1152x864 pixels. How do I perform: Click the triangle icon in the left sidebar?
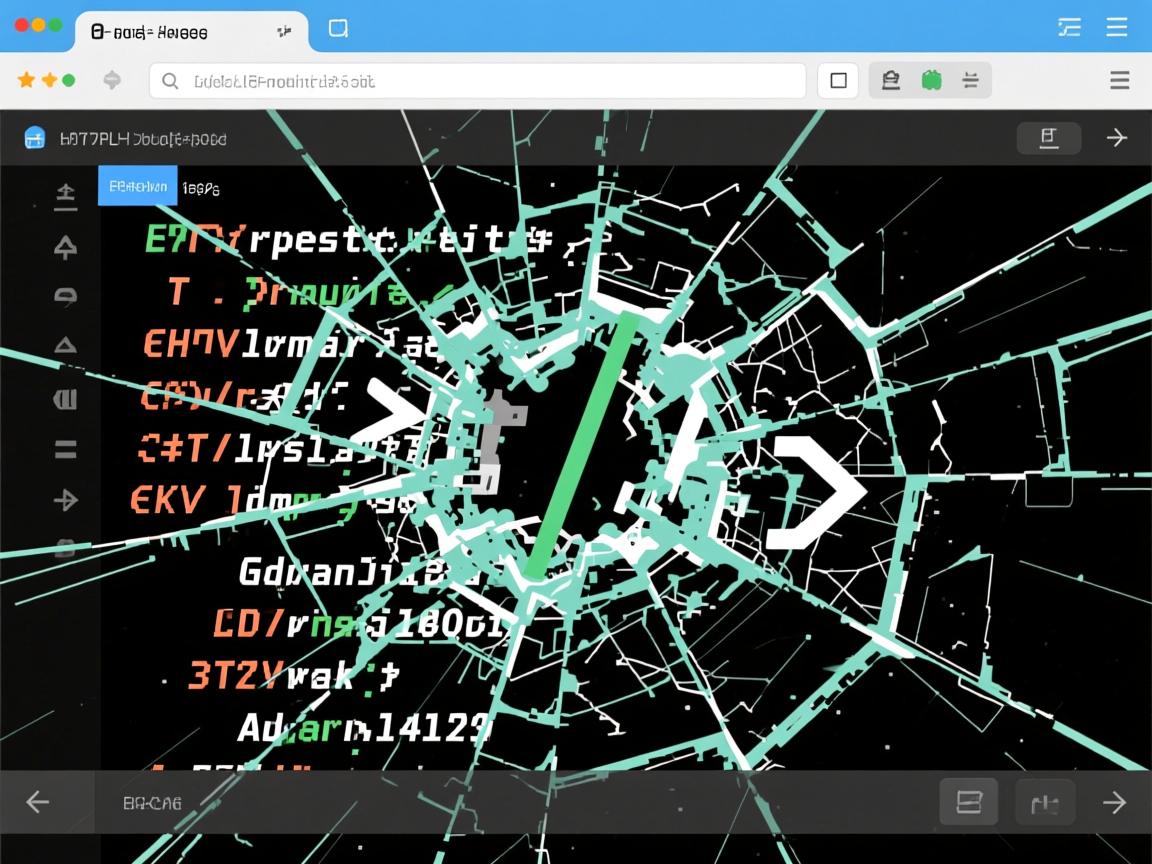click(x=65, y=346)
